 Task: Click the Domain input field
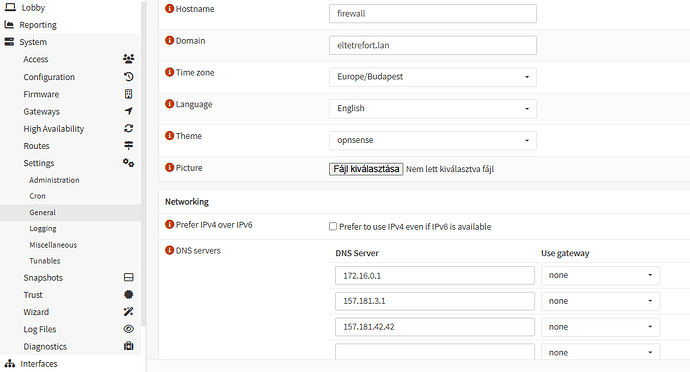(433, 45)
